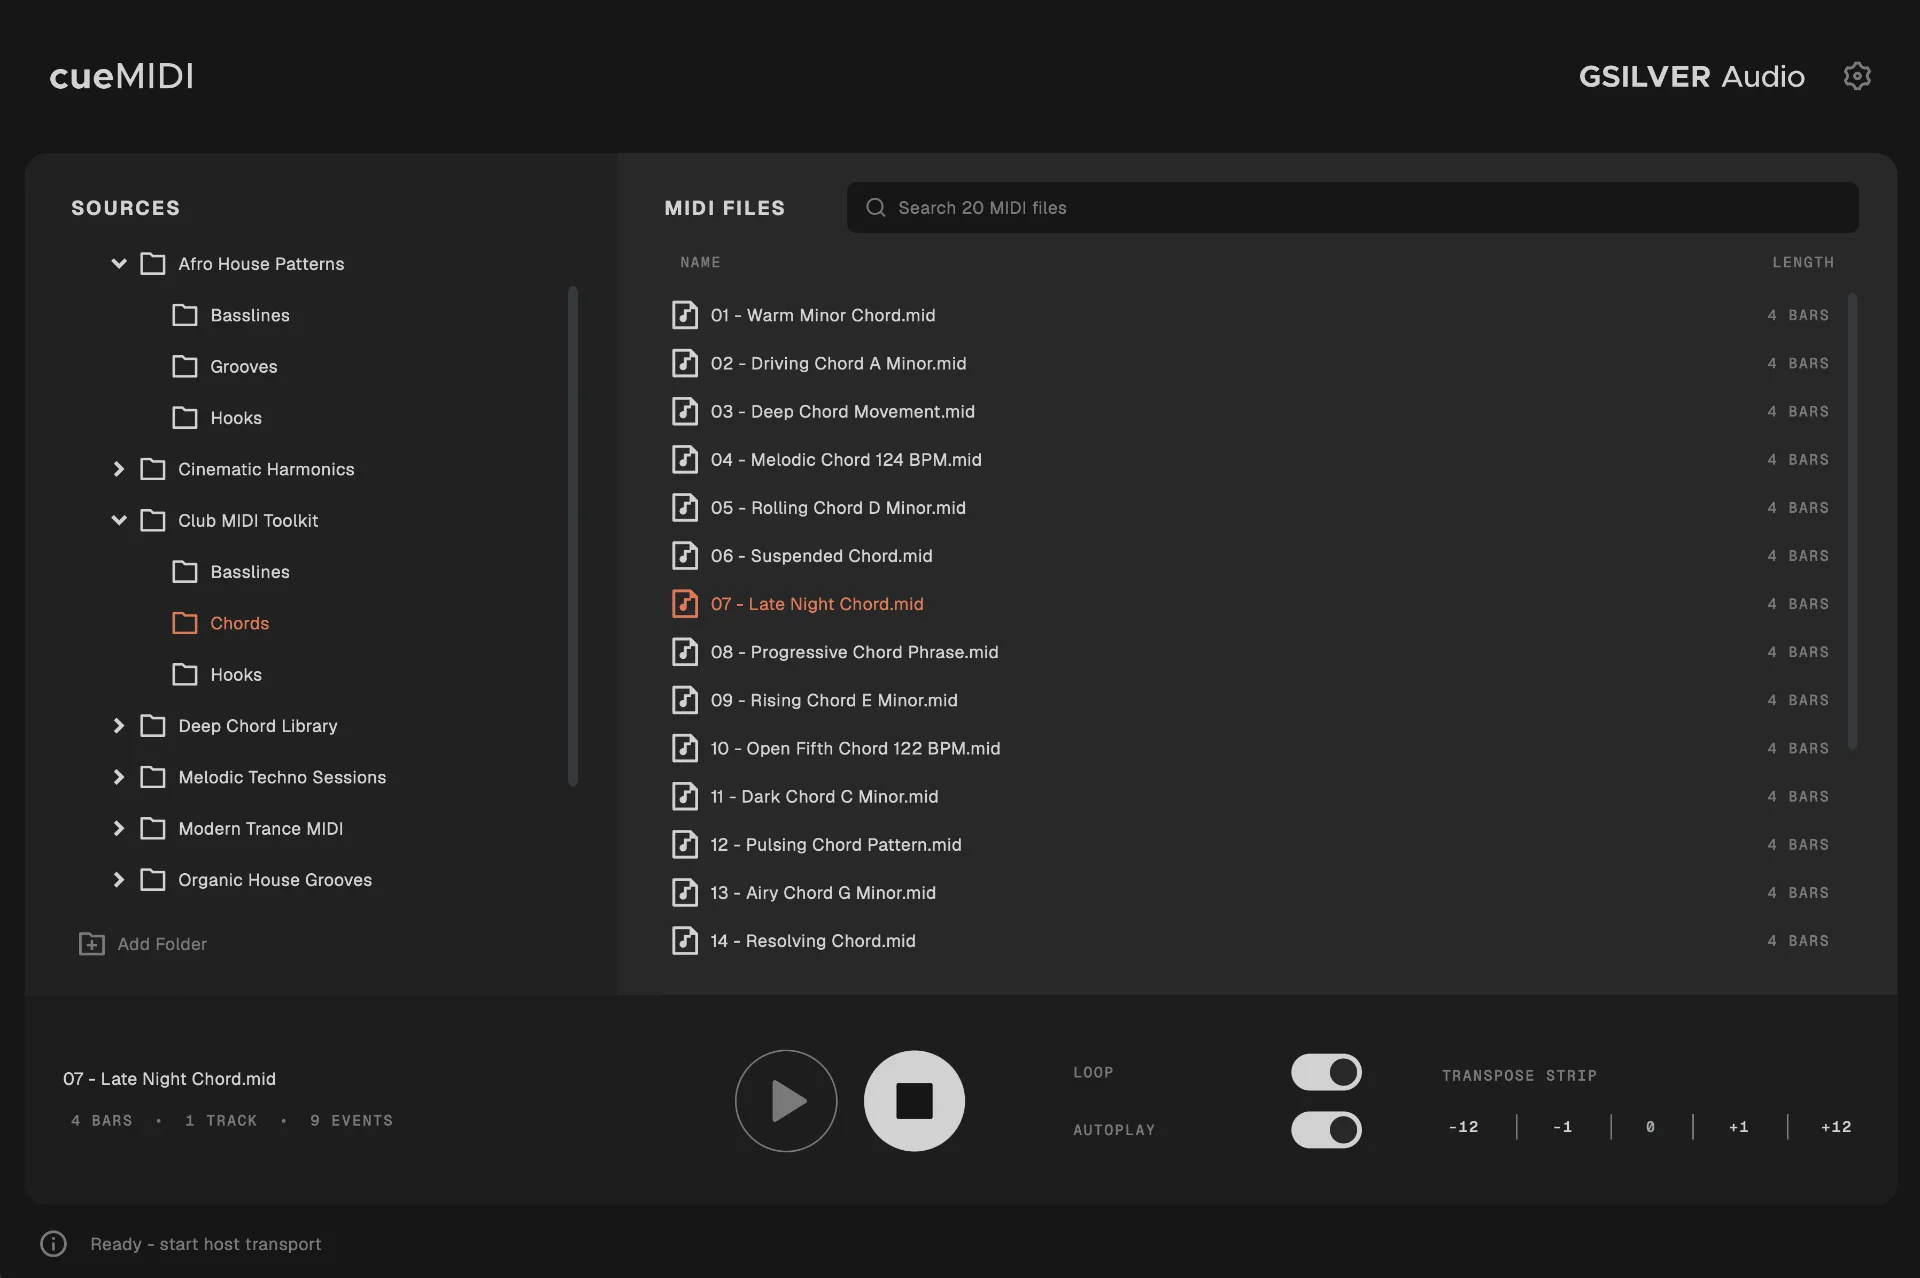
Task: Transpose down one semitone with -1
Action: (x=1563, y=1127)
